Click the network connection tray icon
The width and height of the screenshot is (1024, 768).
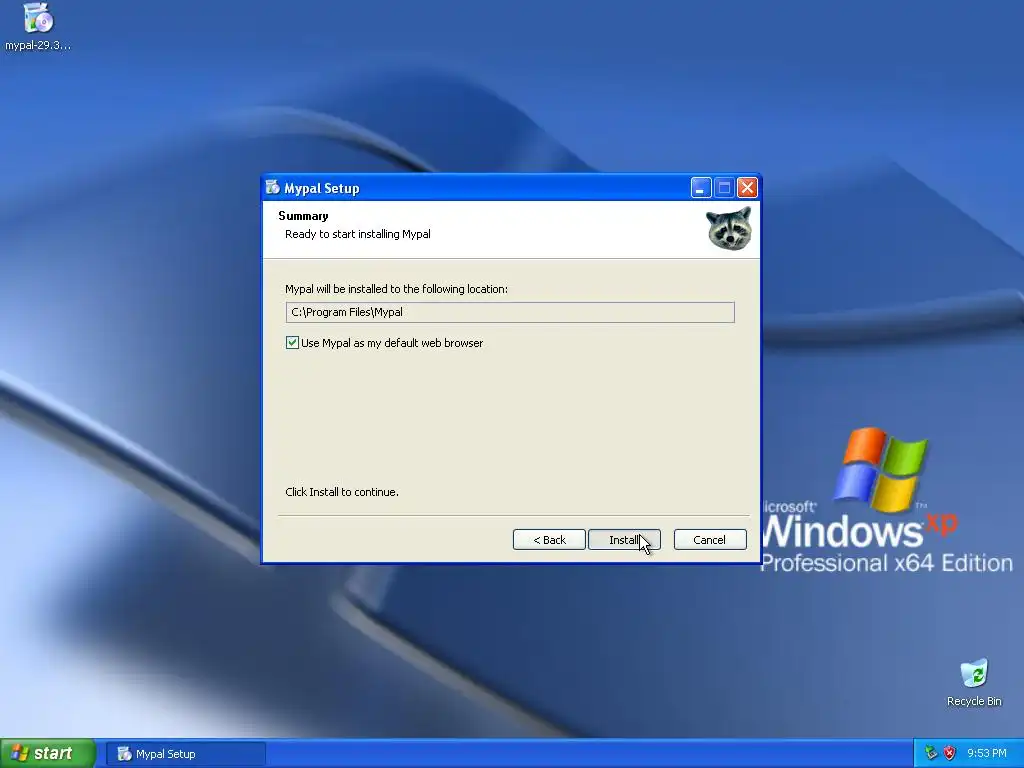(931, 753)
